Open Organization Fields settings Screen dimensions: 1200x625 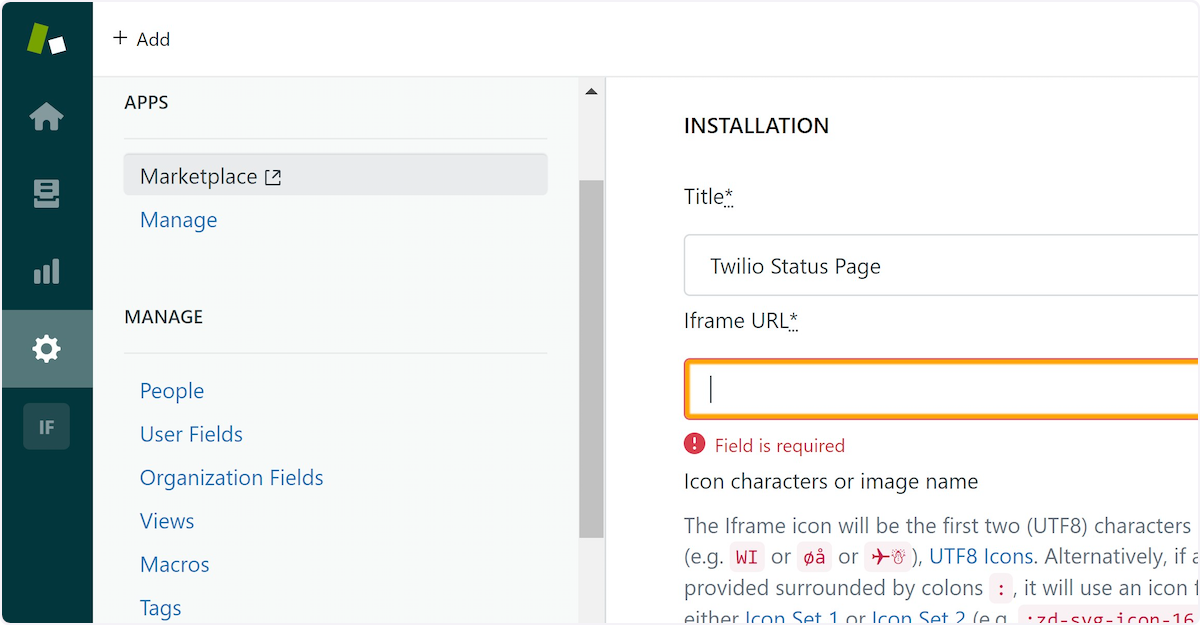[x=232, y=478]
